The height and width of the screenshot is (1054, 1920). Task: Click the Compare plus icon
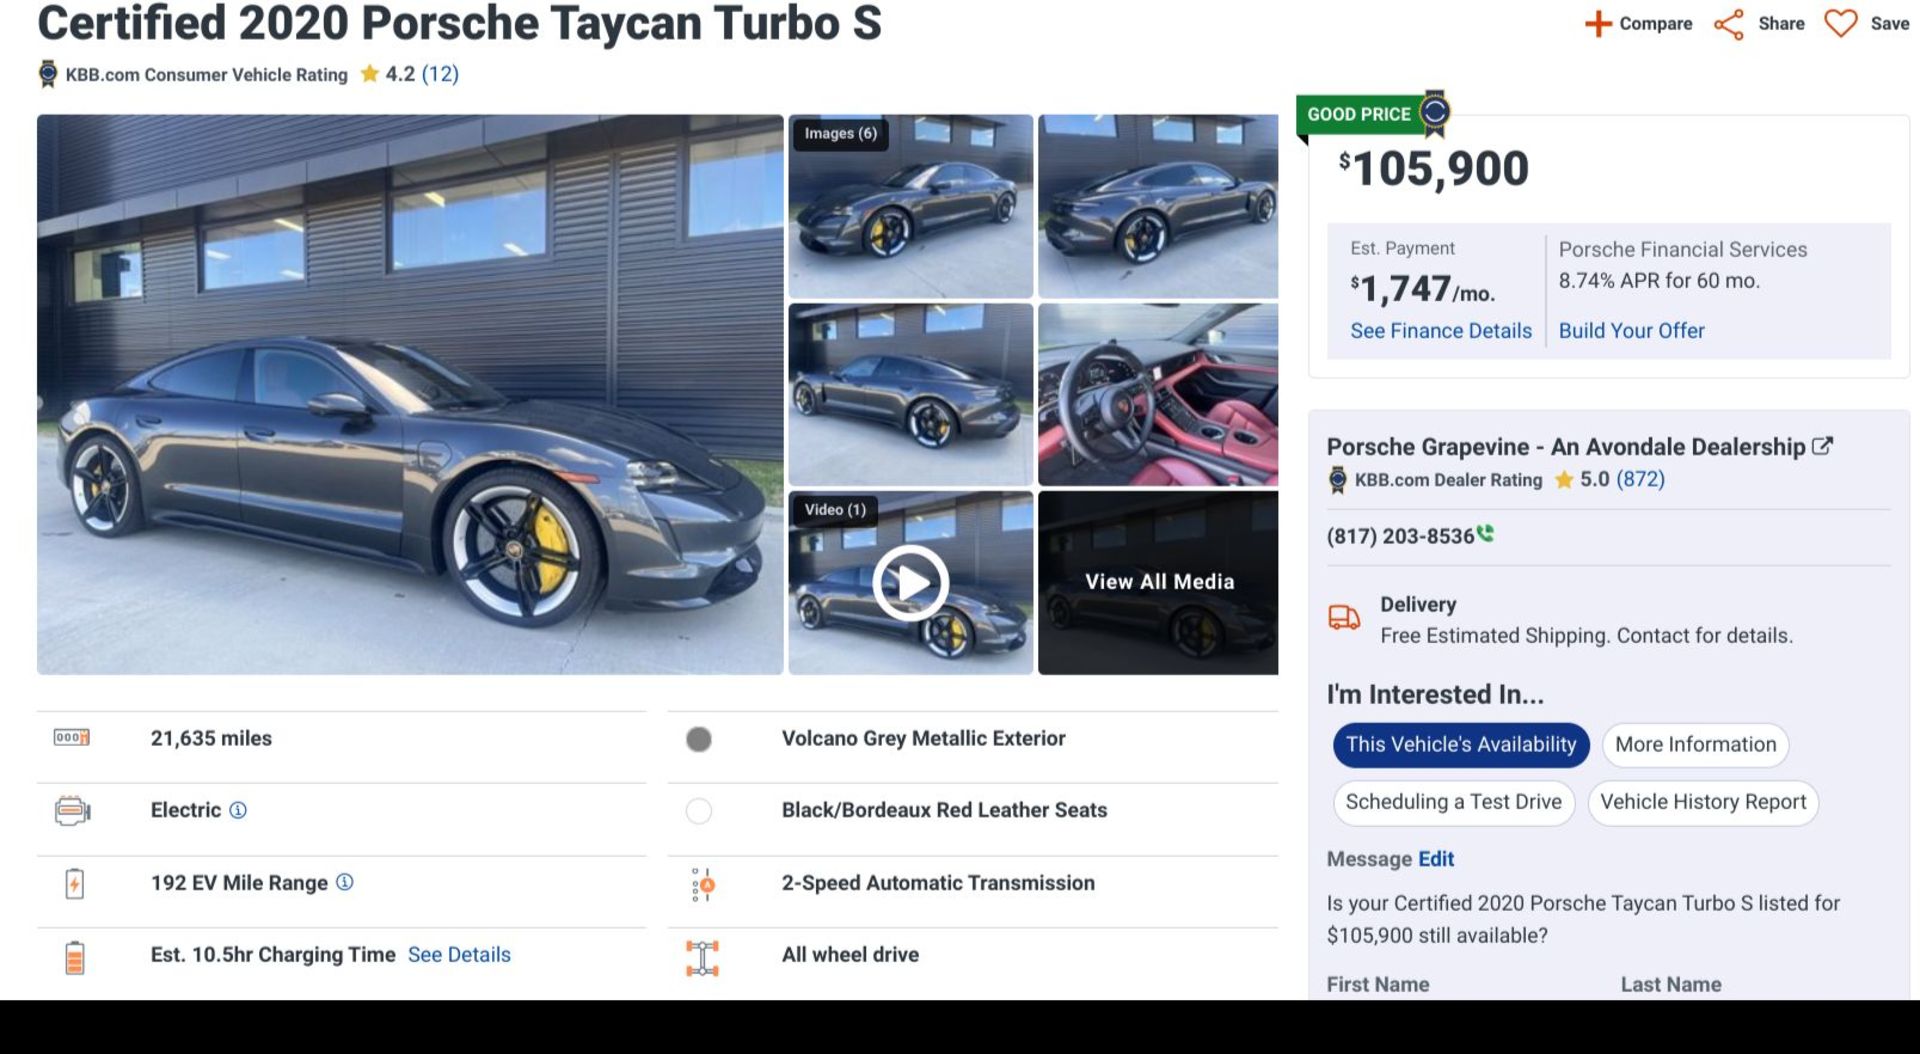(1598, 23)
